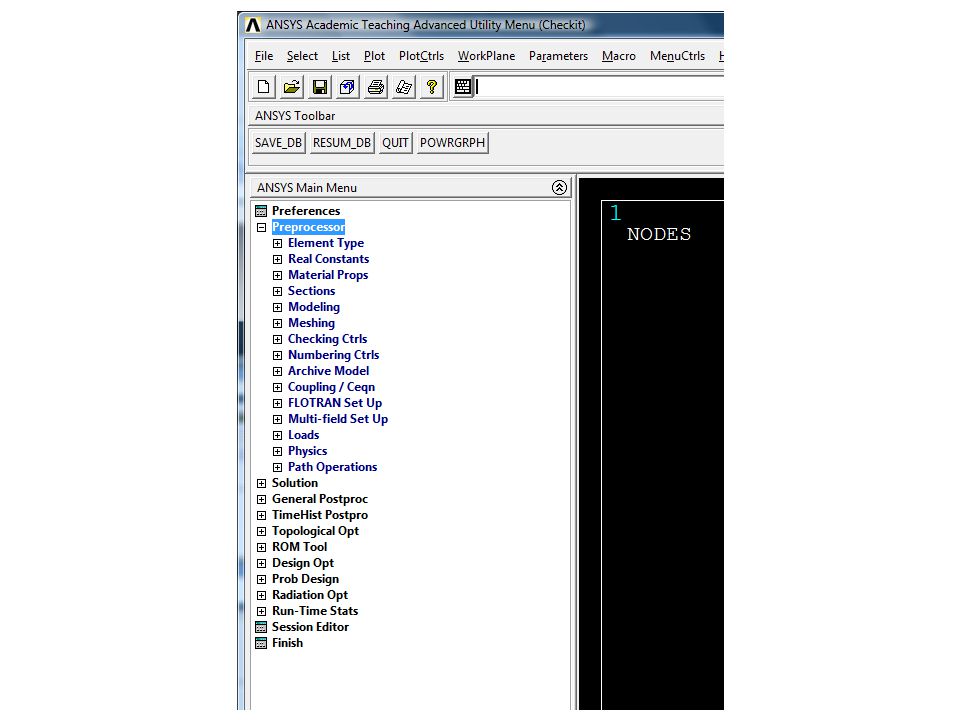Open the MenuCtrls menu
The width and height of the screenshot is (960, 720).
[x=677, y=56]
